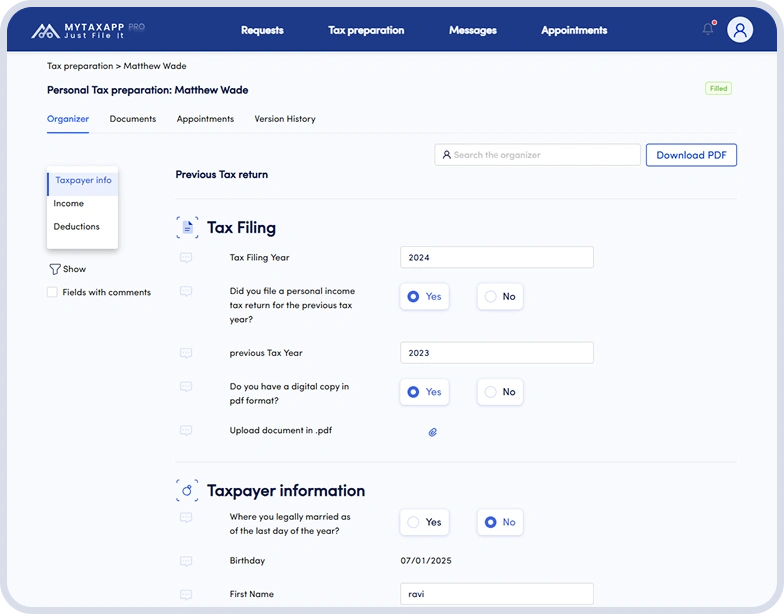This screenshot has height=614, width=784.
Task: Click the Tax Filing Year input field
Action: (496, 258)
